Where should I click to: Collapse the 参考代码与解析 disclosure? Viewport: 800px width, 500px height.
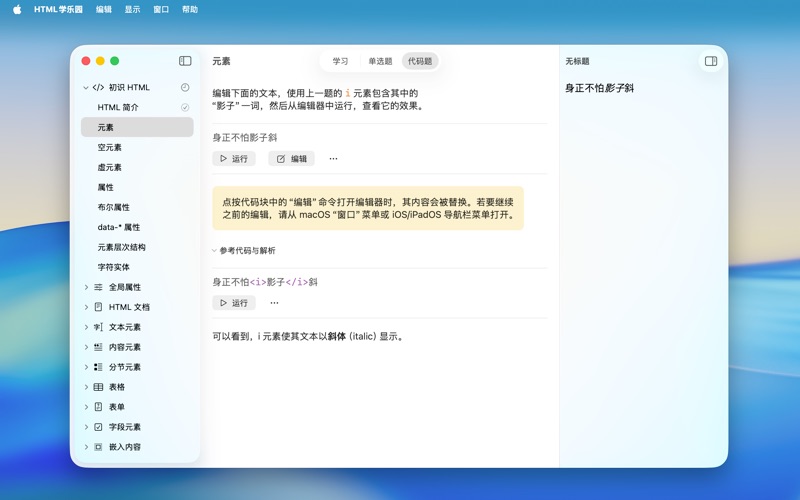coord(214,251)
